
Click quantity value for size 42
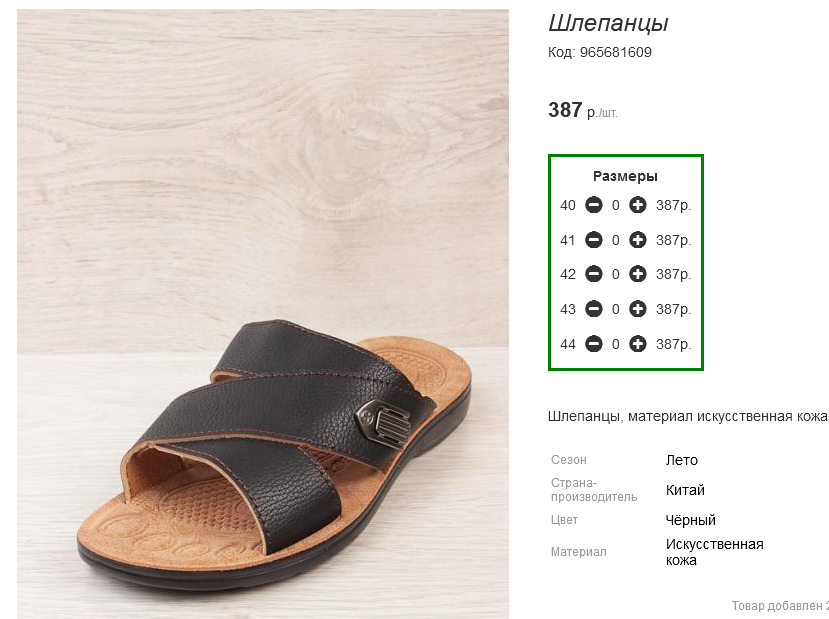click(x=615, y=274)
